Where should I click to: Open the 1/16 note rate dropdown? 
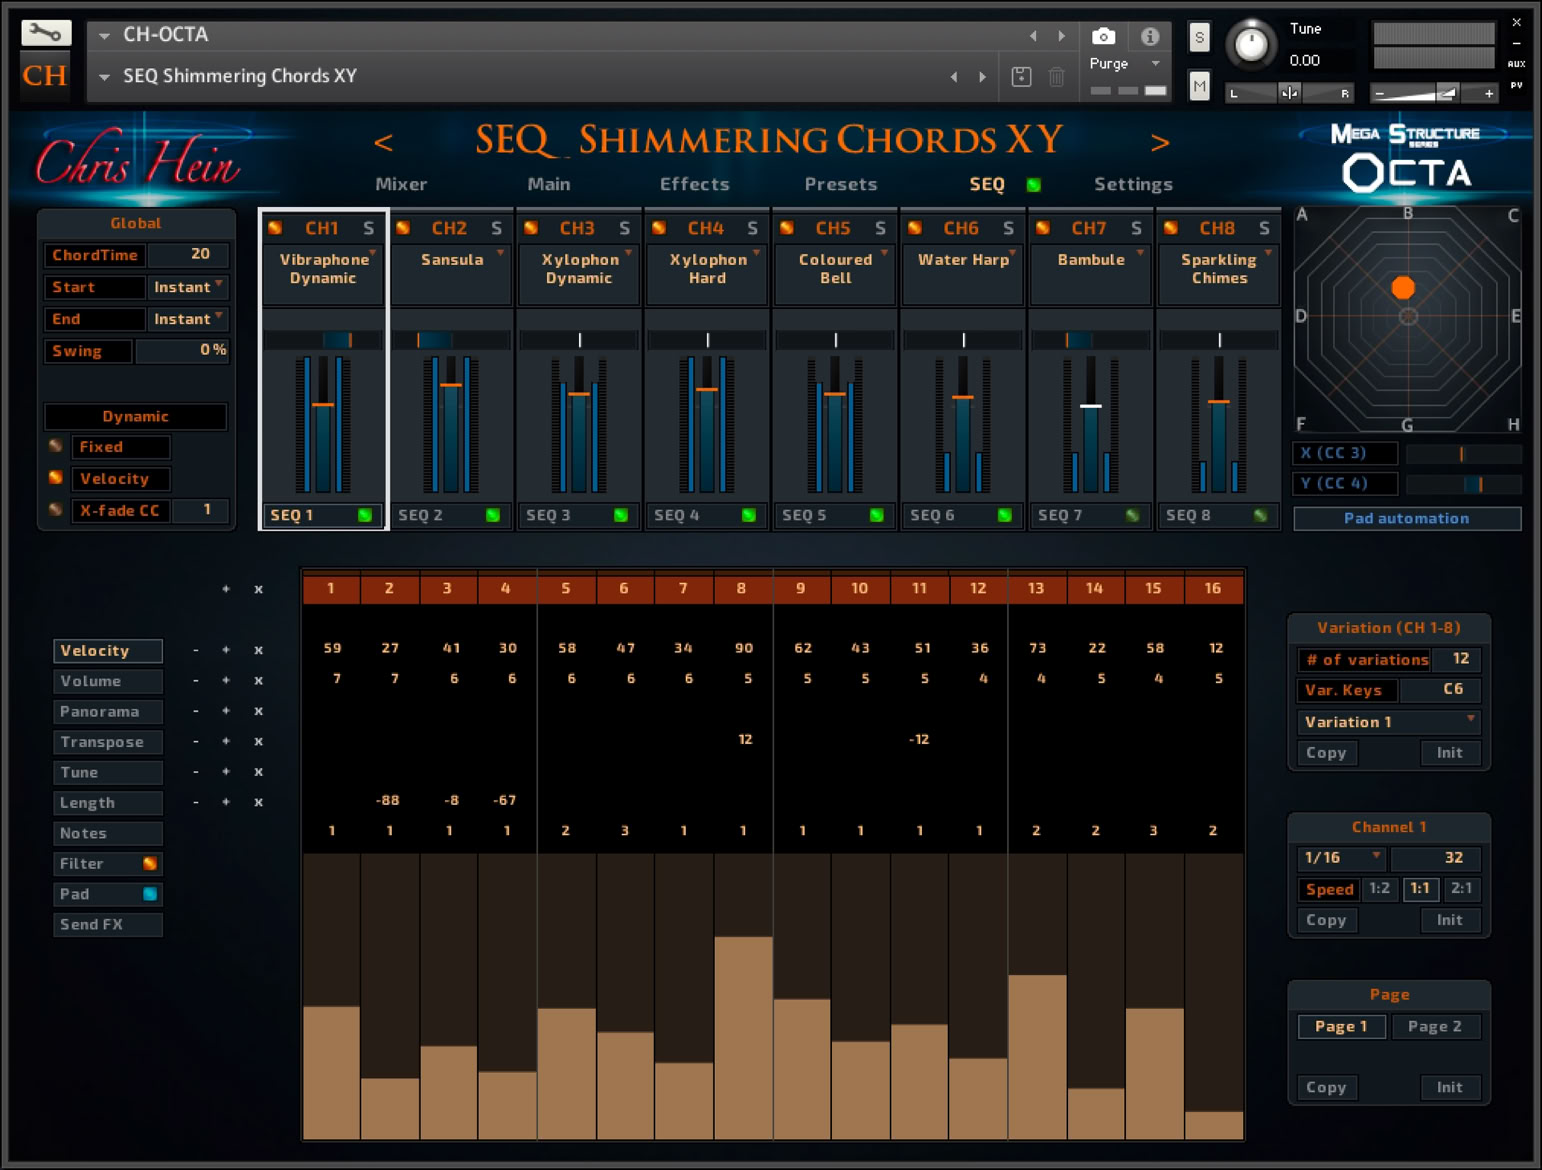click(1342, 858)
